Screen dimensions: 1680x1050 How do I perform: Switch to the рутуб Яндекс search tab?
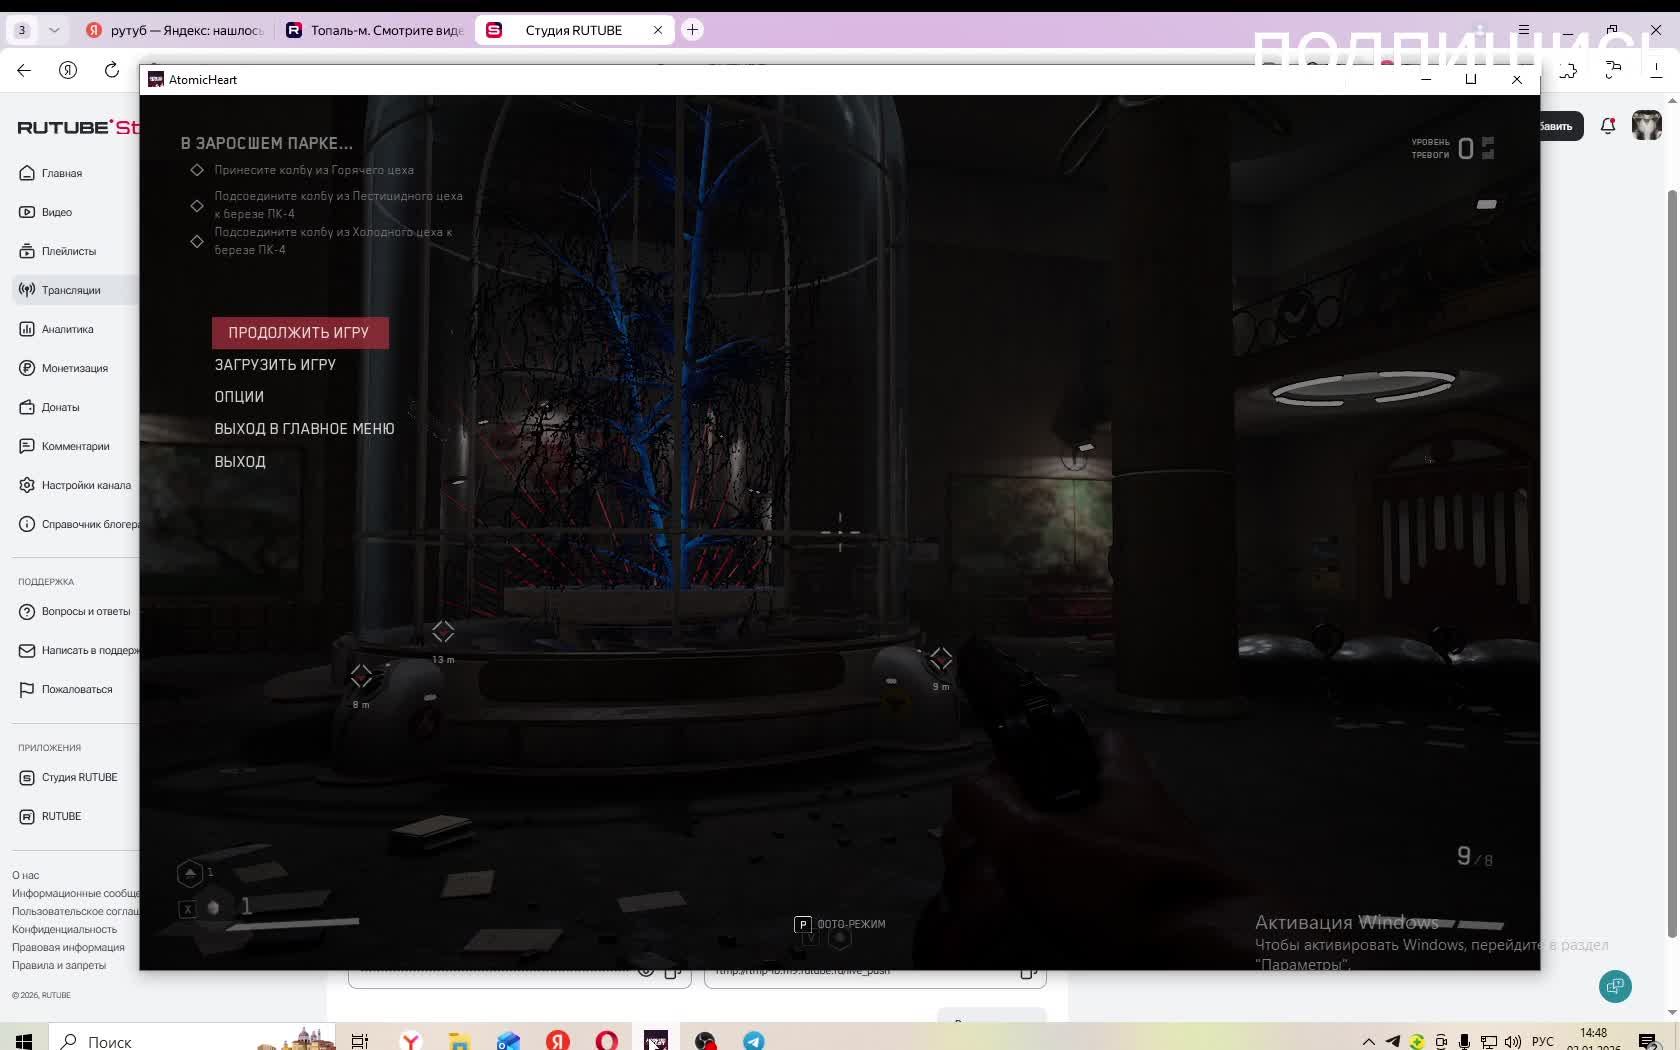pyautogui.click(x=175, y=30)
